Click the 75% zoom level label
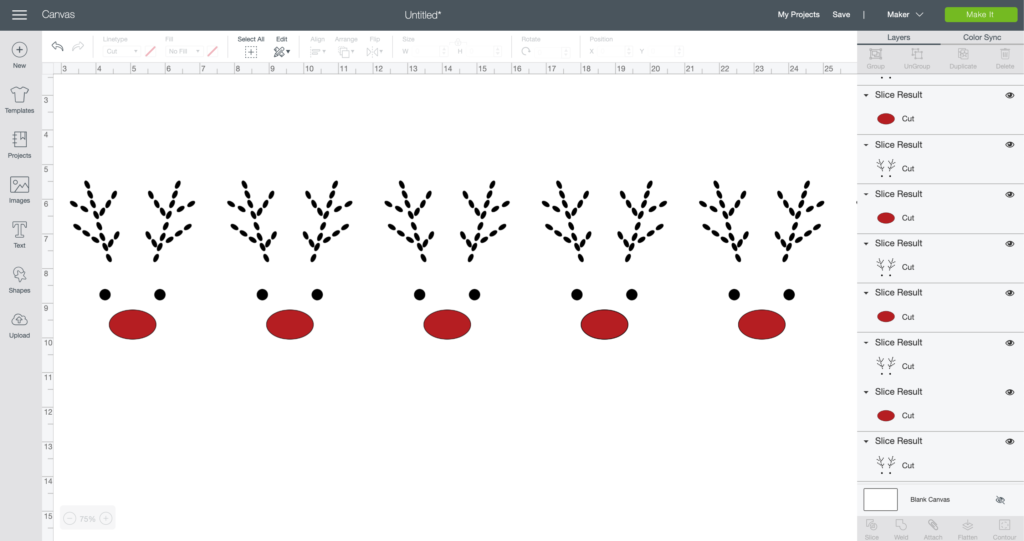 click(88, 519)
